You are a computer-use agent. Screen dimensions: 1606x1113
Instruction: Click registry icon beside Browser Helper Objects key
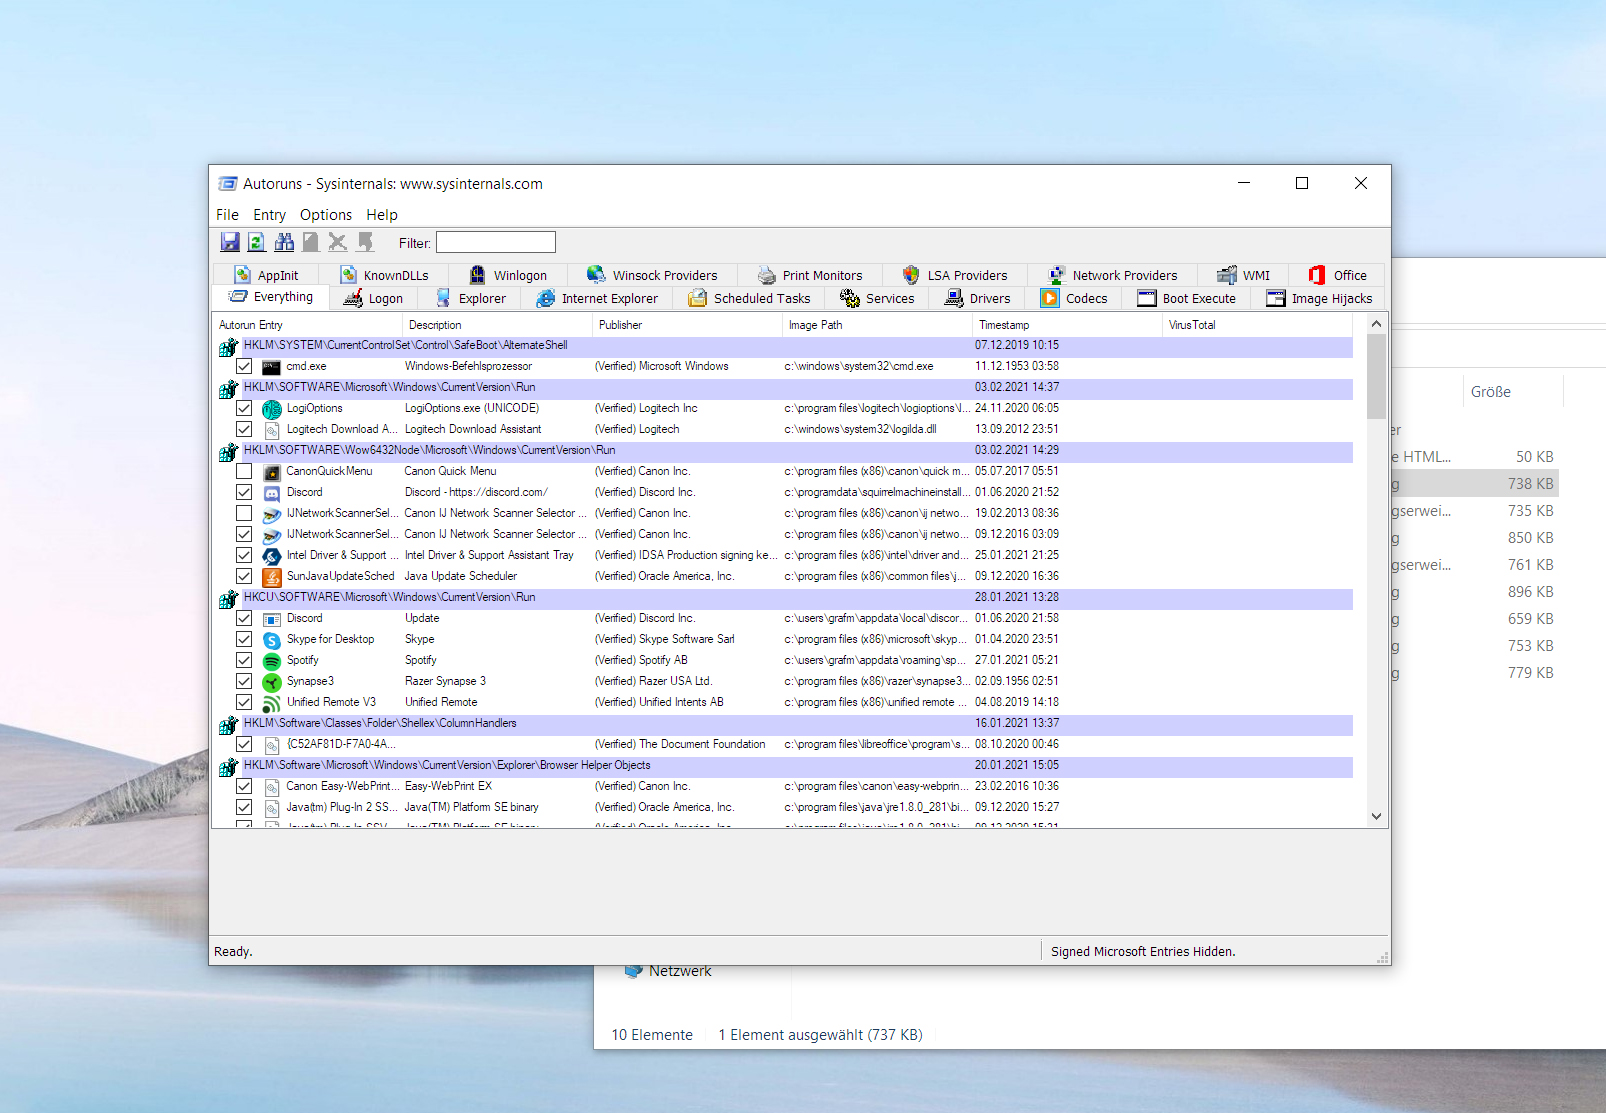(x=228, y=767)
